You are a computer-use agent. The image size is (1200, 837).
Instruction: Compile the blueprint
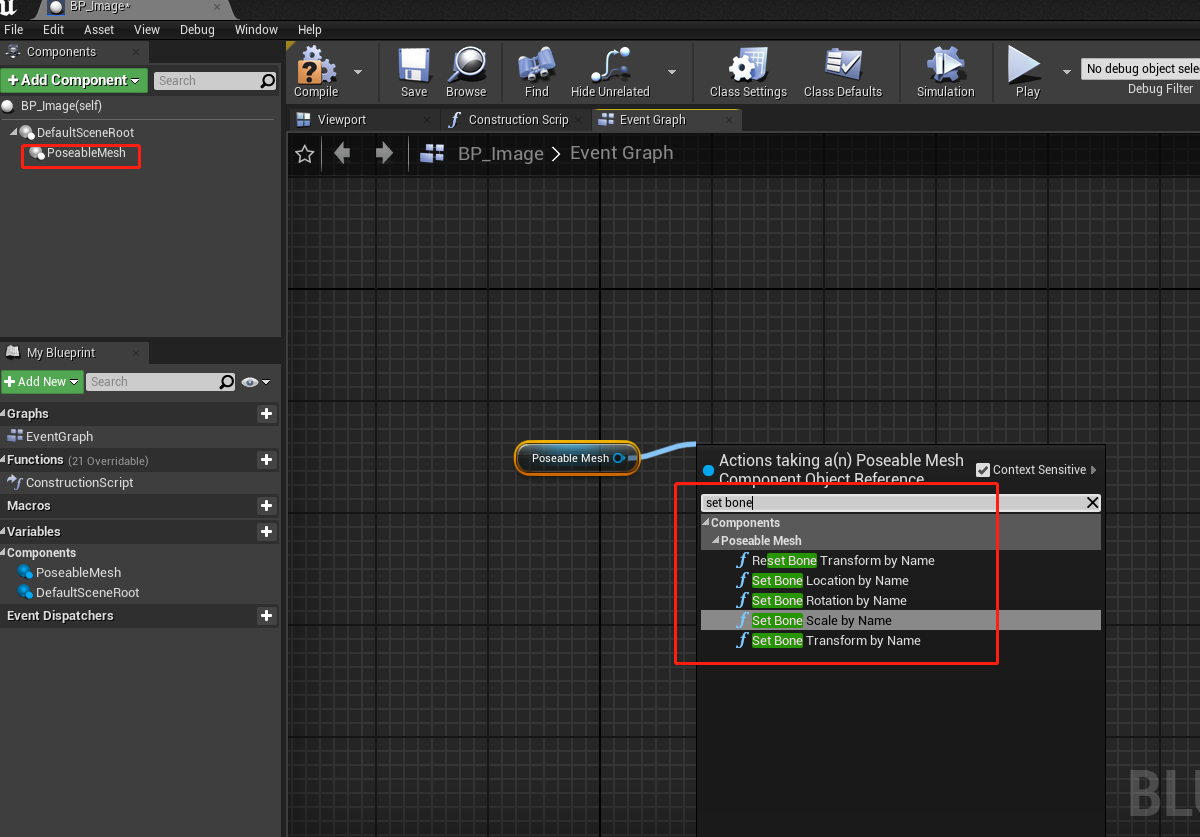(x=314, y=71)
